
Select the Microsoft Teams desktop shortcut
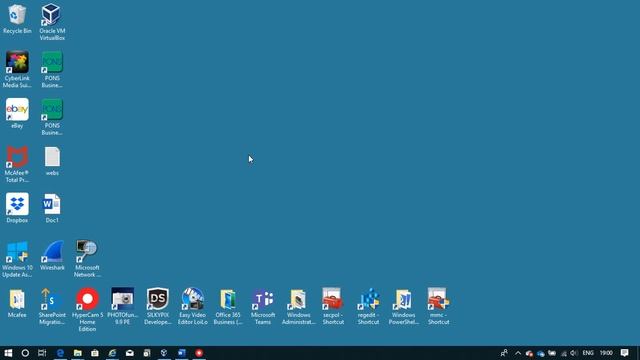point(263,306)
